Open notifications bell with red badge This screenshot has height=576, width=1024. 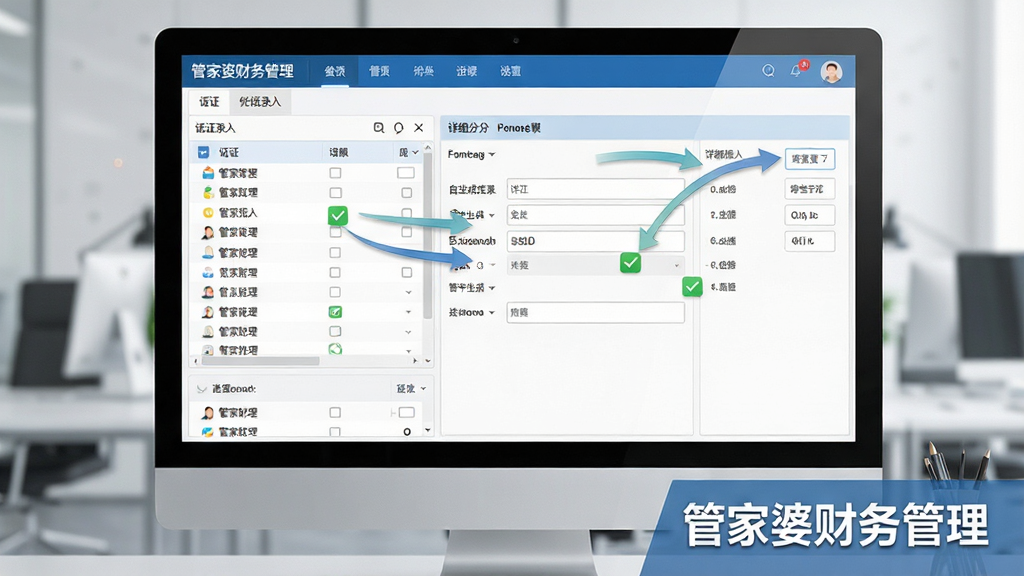point(797,71)
